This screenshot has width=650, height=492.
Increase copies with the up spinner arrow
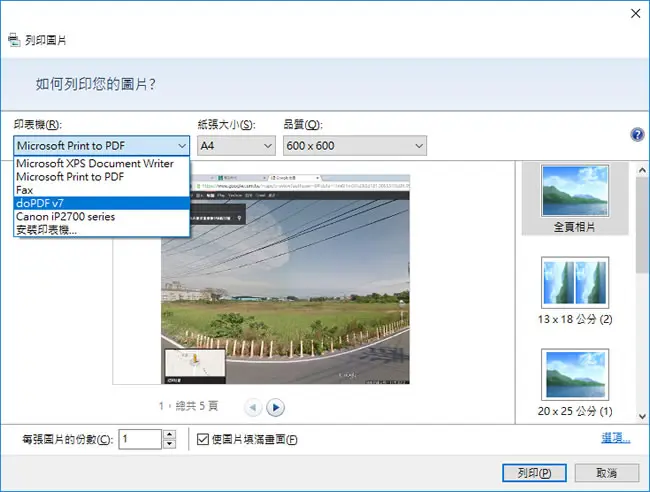click(x=169, y=434)
